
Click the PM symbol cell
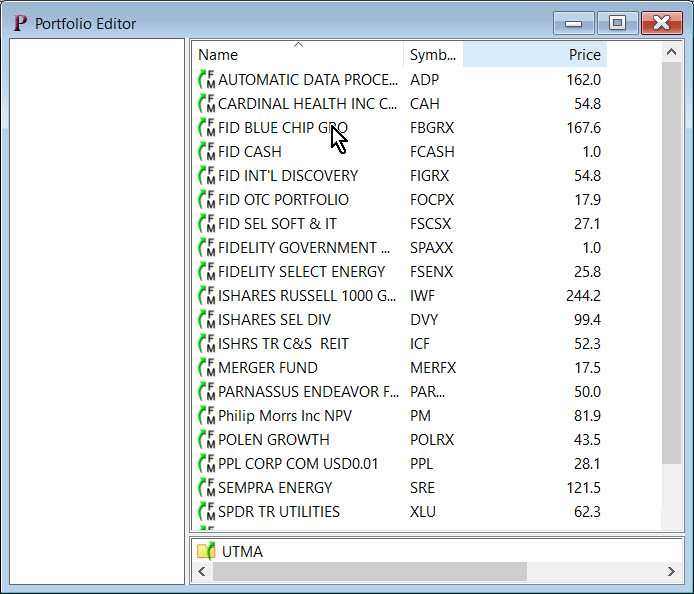coord(420,415)
